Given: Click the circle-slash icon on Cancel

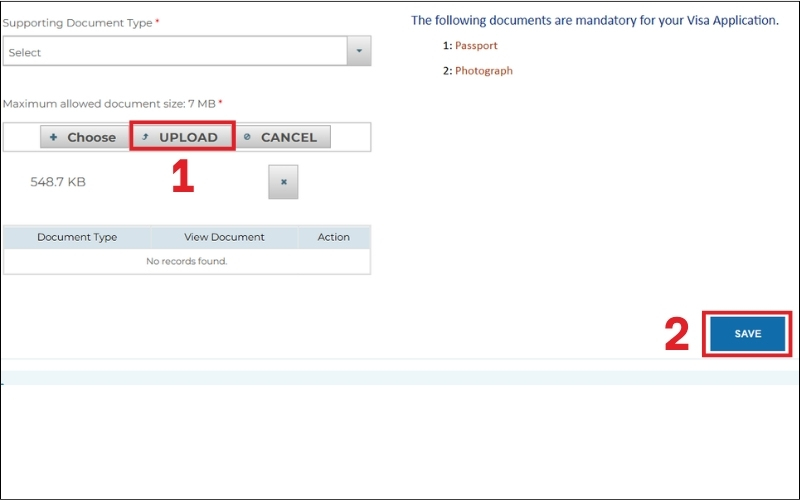Looking at the screenshot, I should (247, 137).
